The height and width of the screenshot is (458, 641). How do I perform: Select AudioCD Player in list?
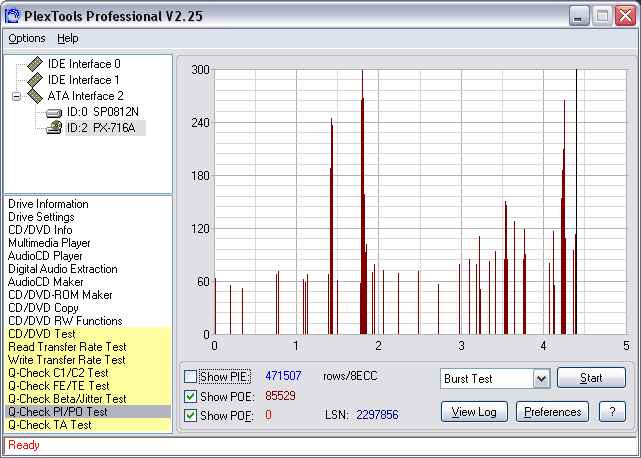click(45, 256)
